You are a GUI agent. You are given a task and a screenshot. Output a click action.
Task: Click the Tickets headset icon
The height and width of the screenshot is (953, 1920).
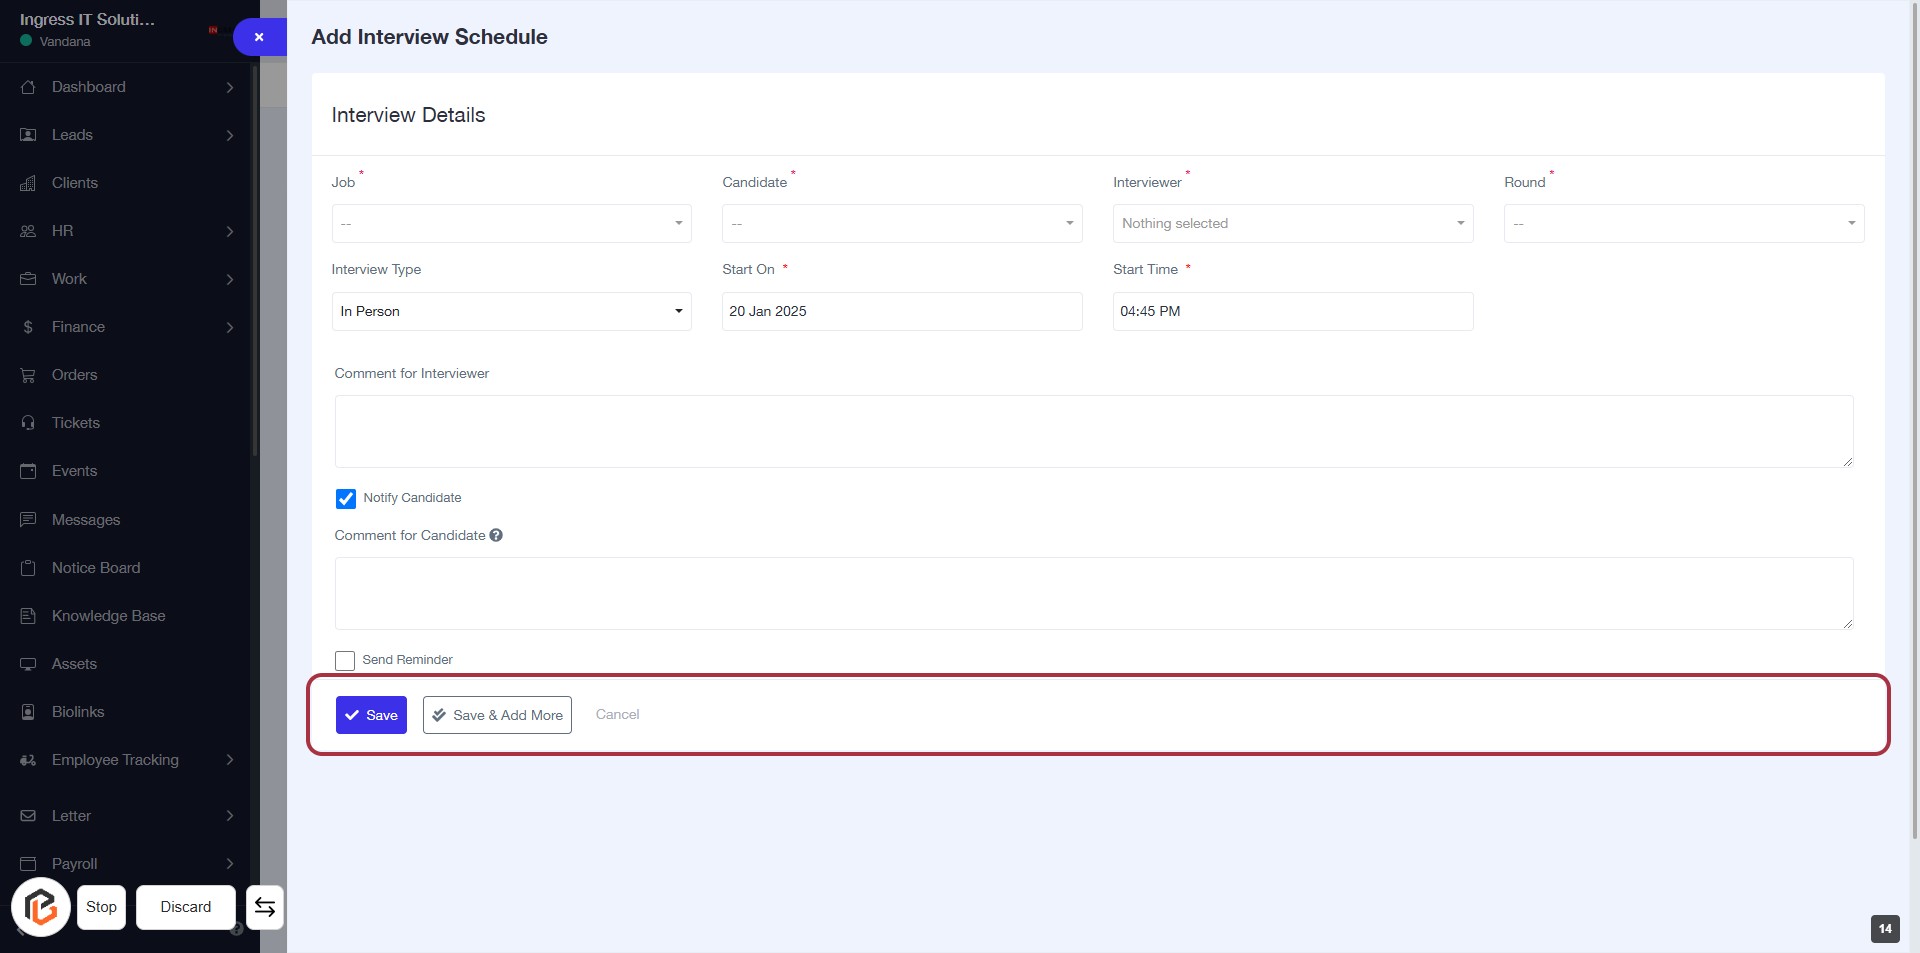pos(28,423)
